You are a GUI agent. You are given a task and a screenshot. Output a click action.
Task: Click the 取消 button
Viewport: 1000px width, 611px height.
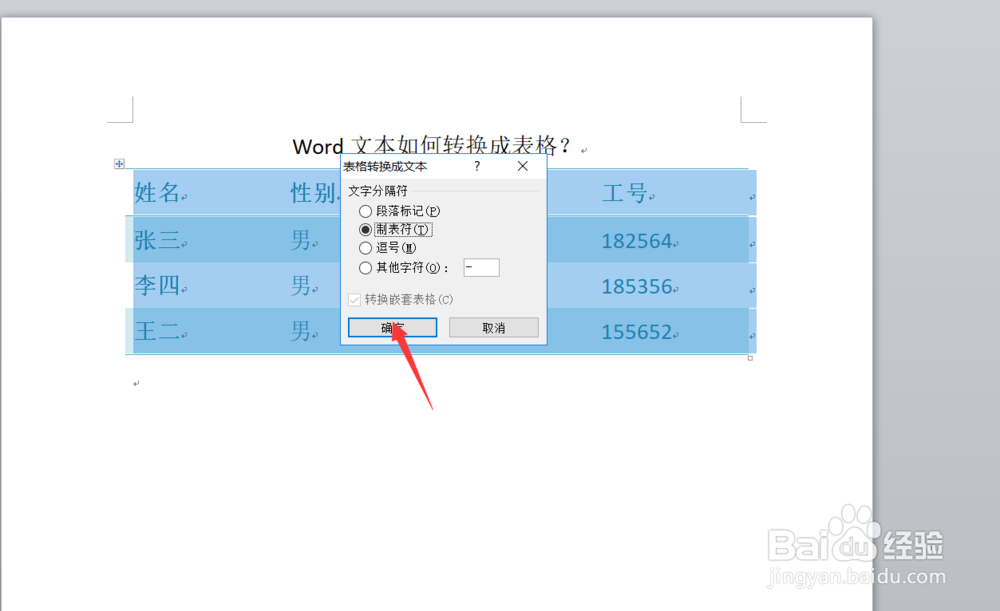pyautogui.click(x=493, y=327)
